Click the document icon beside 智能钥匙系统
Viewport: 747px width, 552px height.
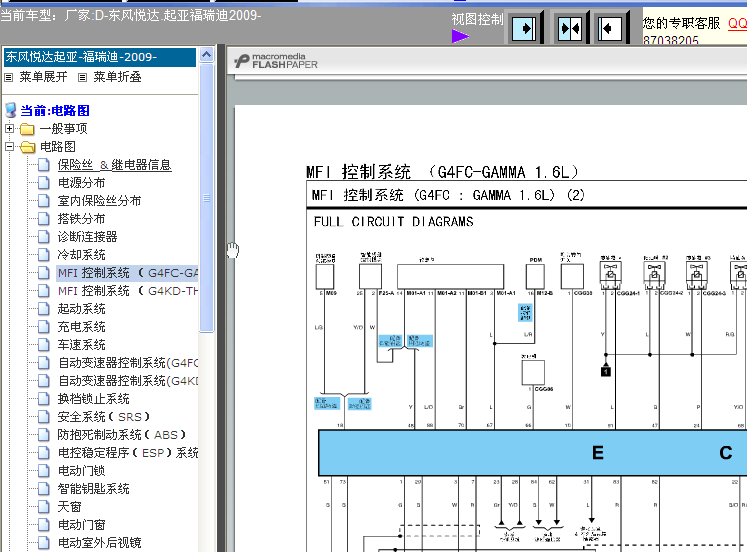(x=44, y=489)
